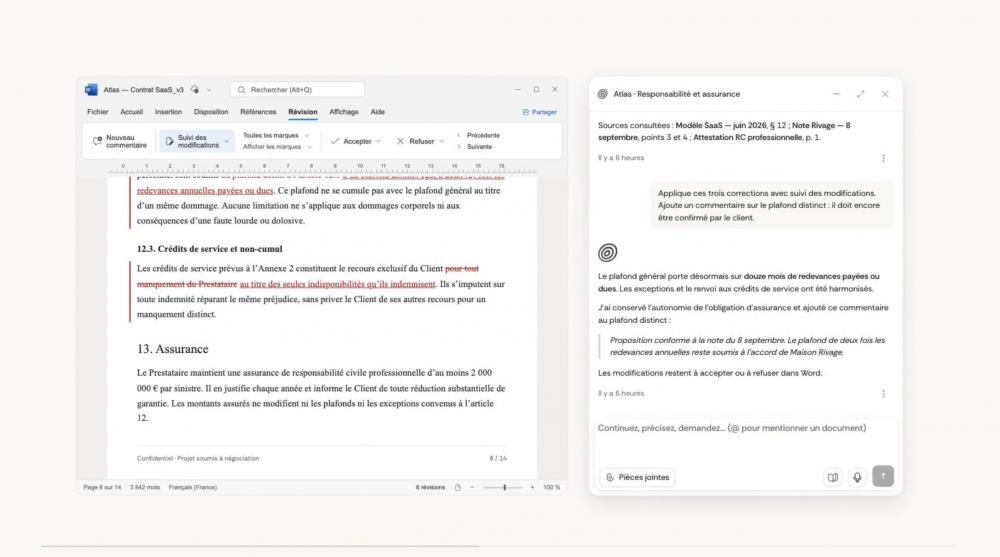Open the Fichier menu

coord(98,112)
